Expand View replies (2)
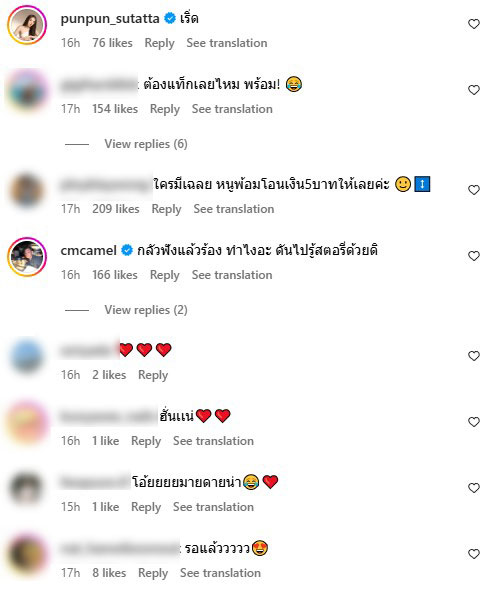This screenshot has width=492, height=598. (x=146, y=310)
